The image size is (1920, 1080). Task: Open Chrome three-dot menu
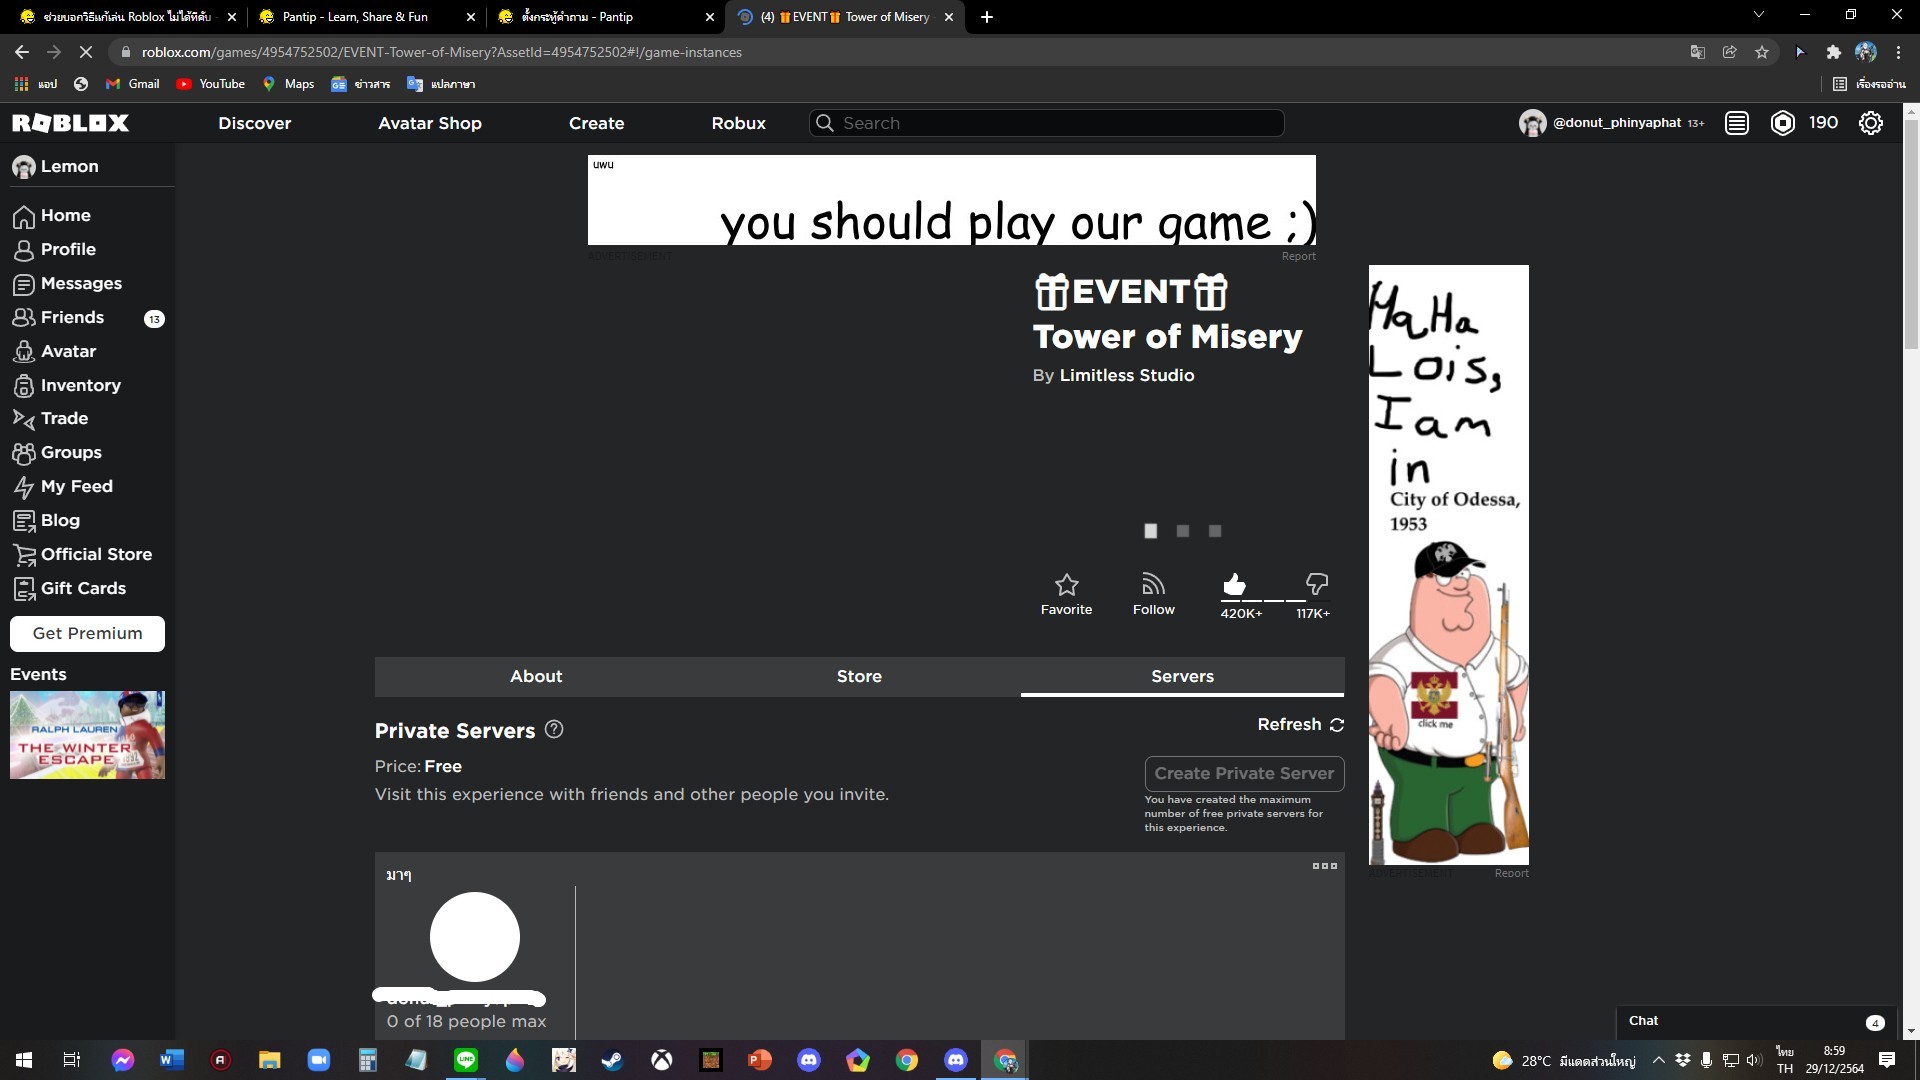(x=1899, y=52)
